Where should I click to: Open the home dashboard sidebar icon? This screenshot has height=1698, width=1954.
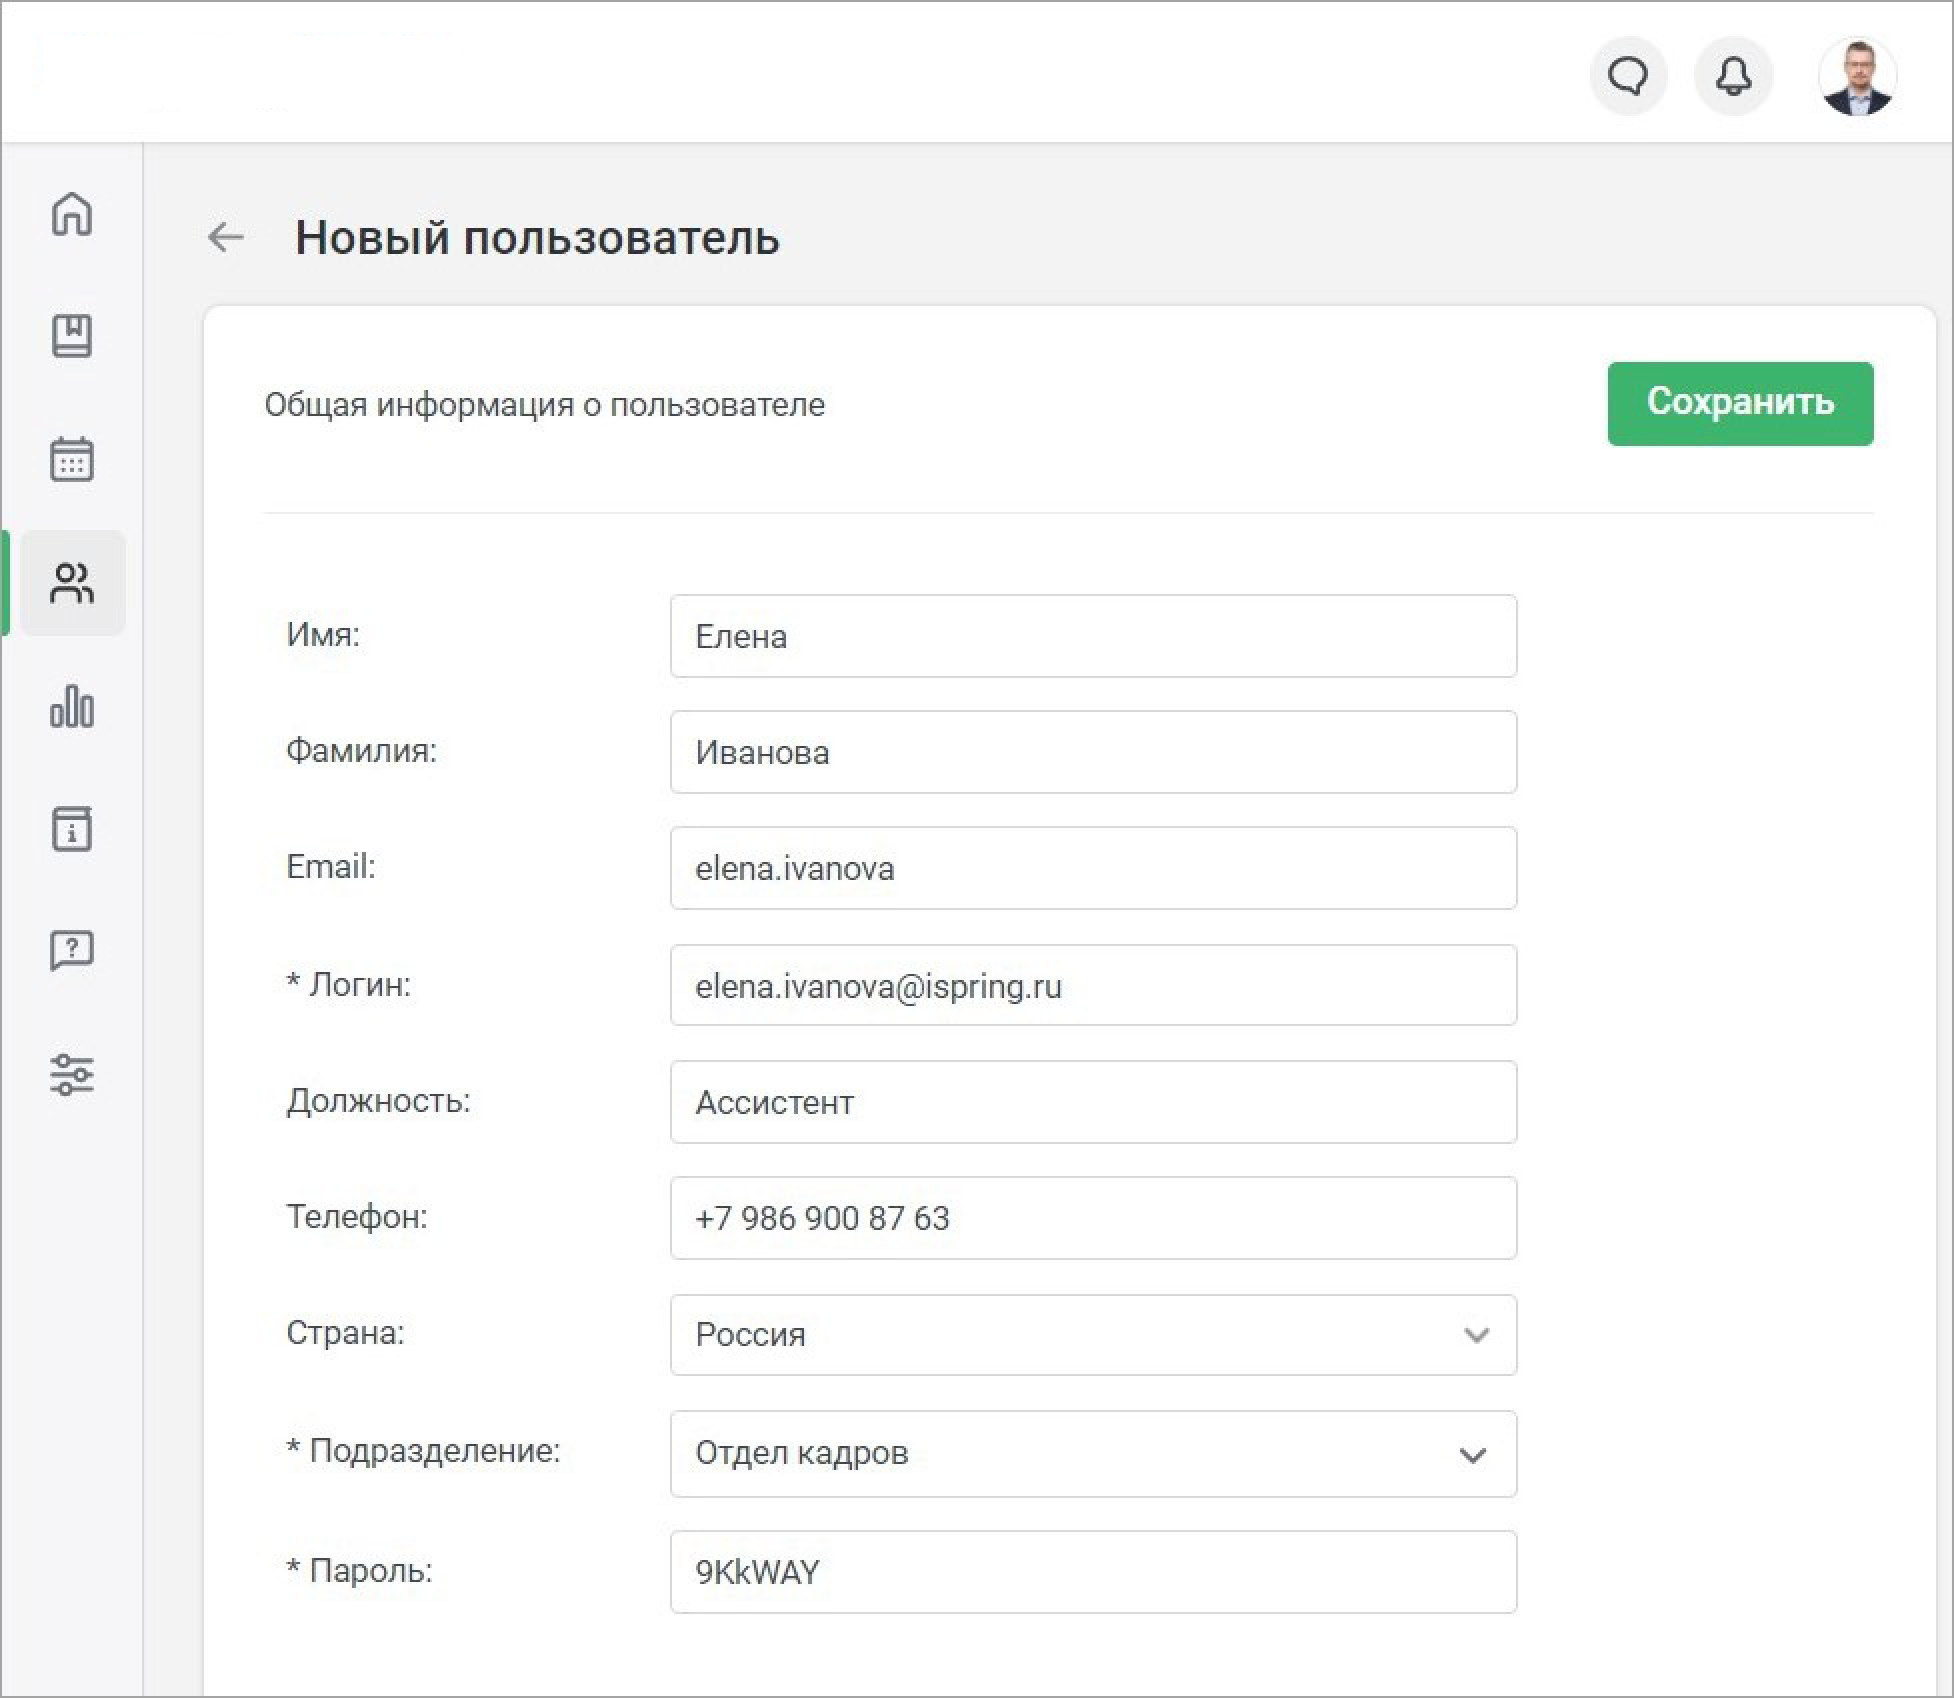72,213
